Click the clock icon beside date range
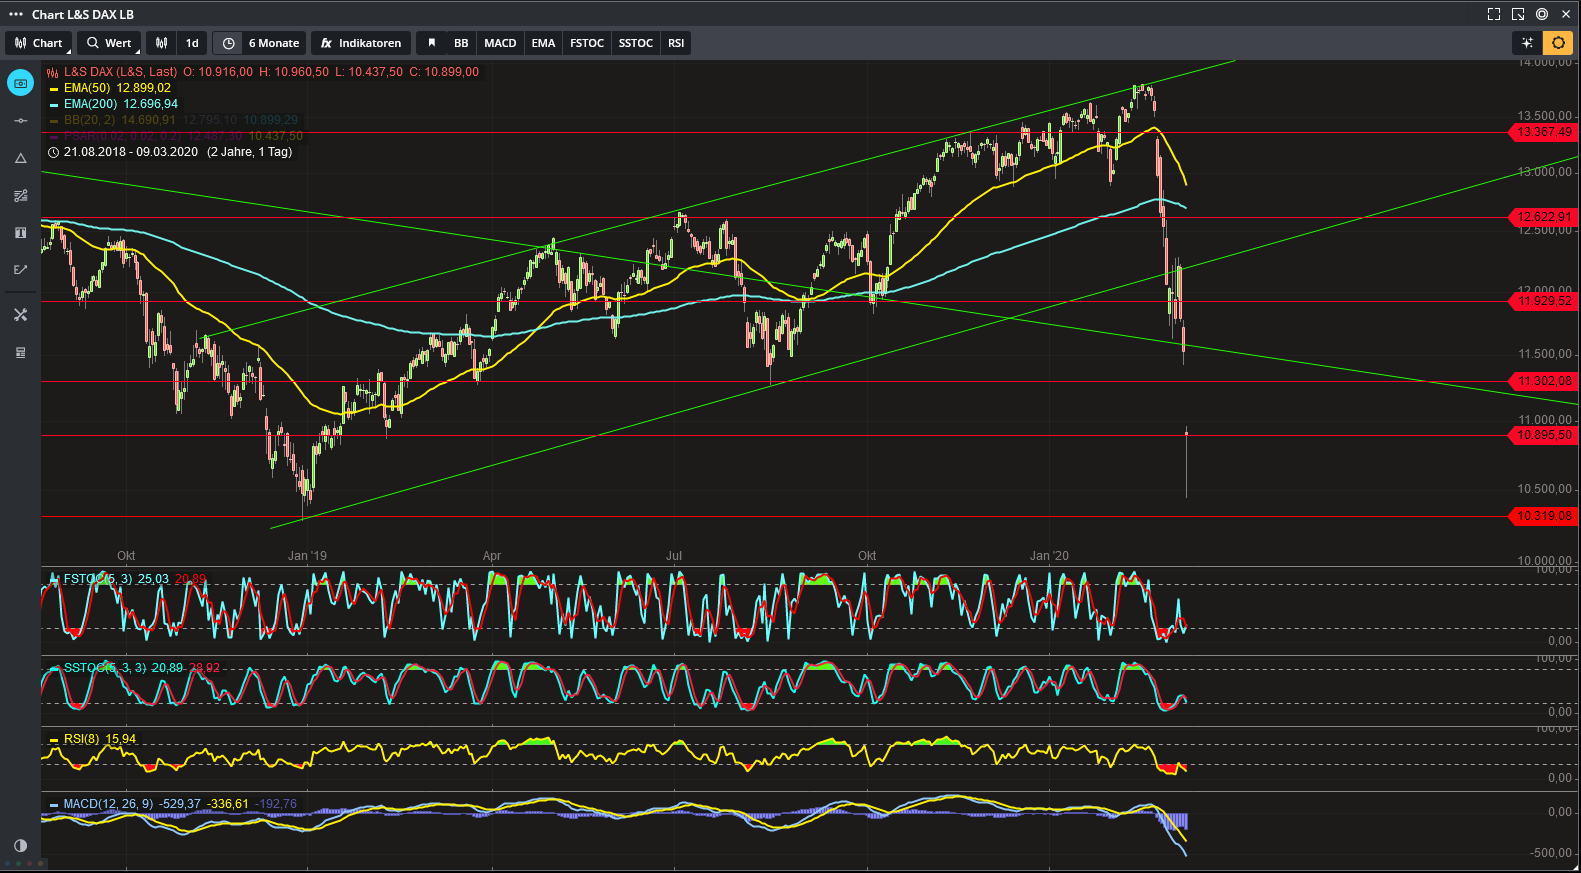This screenshot has height=873, width=1581. [x=53, y=152]
